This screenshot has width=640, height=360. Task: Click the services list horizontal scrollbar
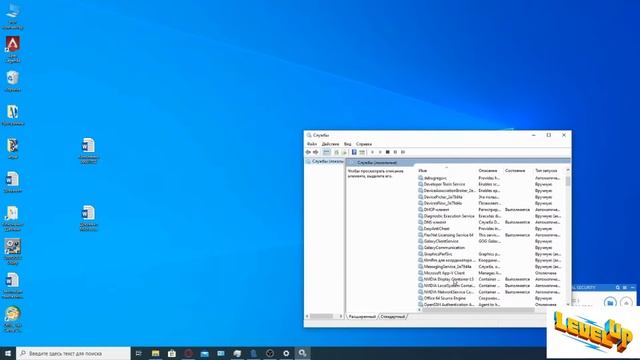(x=478, y=310)
